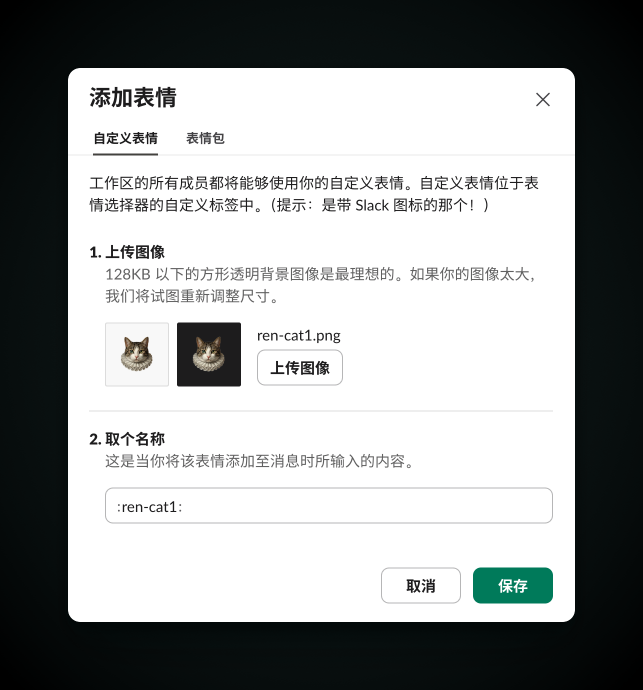Click the 上传图像 upload button
Viewport: 643px width, 690px height.
[x=300, y=367]
